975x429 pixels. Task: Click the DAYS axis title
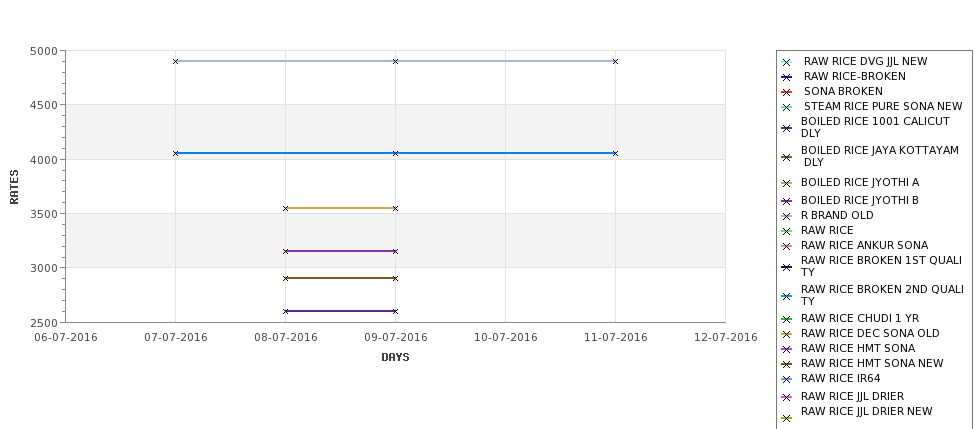coord(395,357)
